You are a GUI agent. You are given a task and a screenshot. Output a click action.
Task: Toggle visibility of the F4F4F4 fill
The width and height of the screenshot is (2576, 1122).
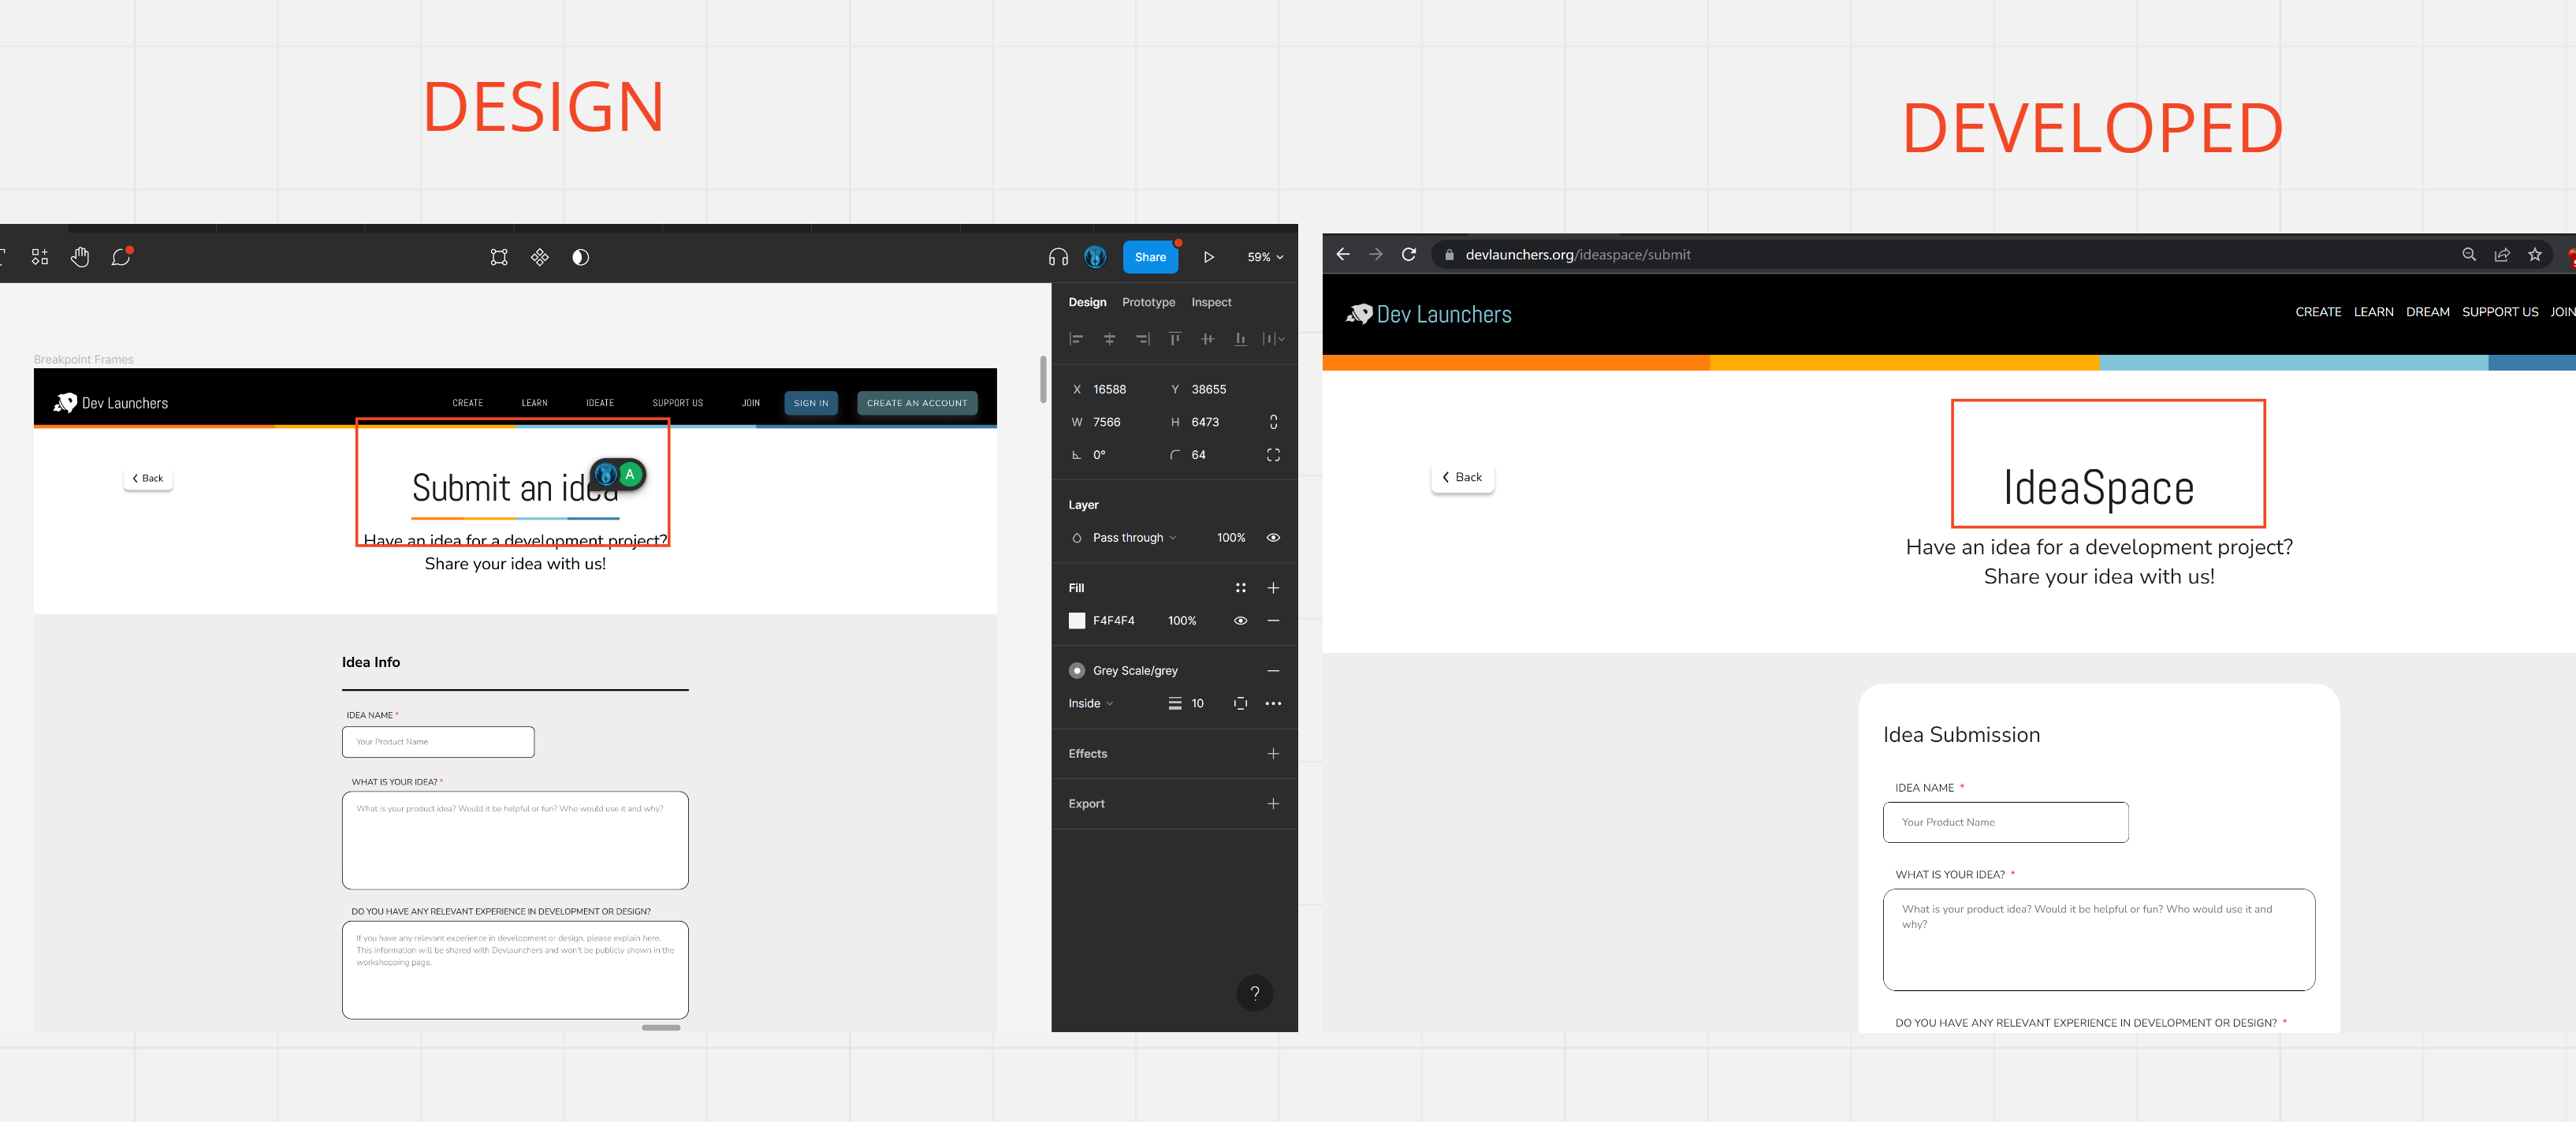[1240, 621]
